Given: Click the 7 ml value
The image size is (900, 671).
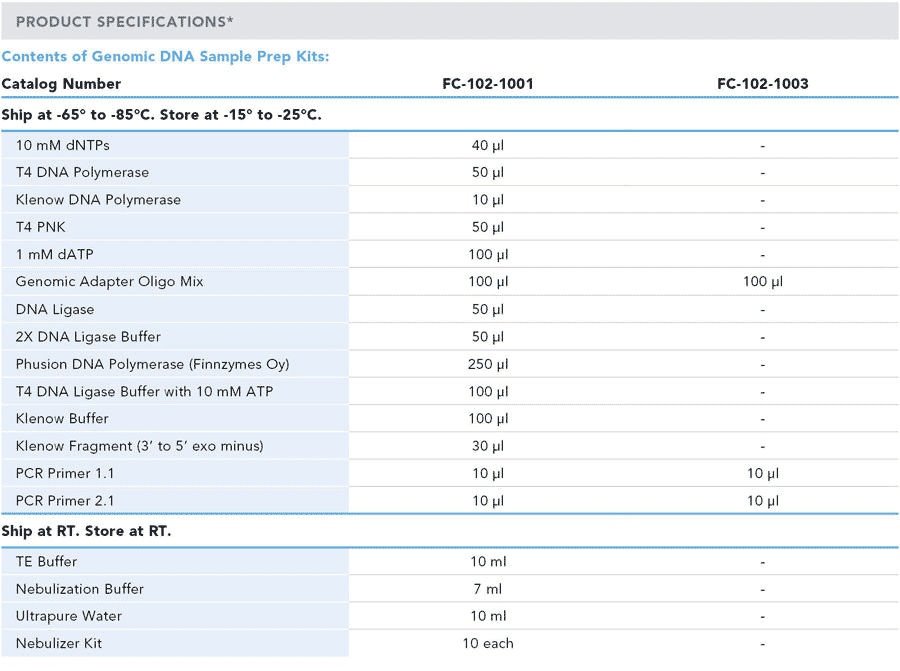Looking at the screenshot, I should 488,589.
